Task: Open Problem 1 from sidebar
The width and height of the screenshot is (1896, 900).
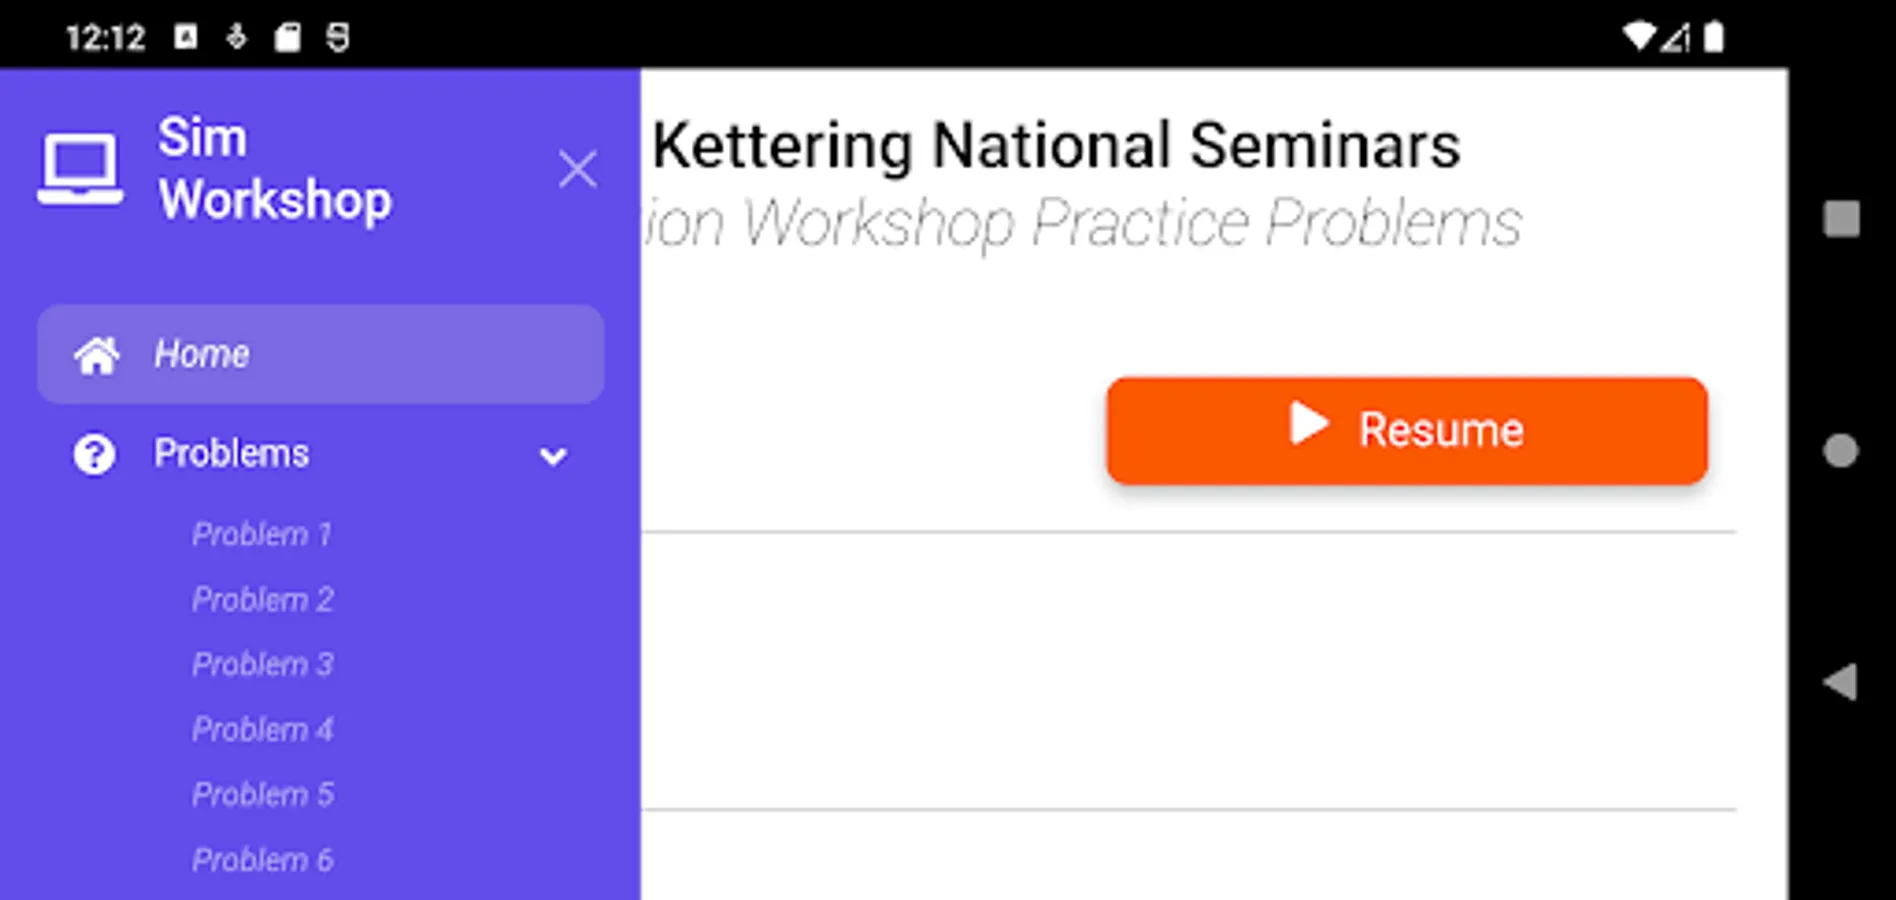Action: [x=262, y=534]
